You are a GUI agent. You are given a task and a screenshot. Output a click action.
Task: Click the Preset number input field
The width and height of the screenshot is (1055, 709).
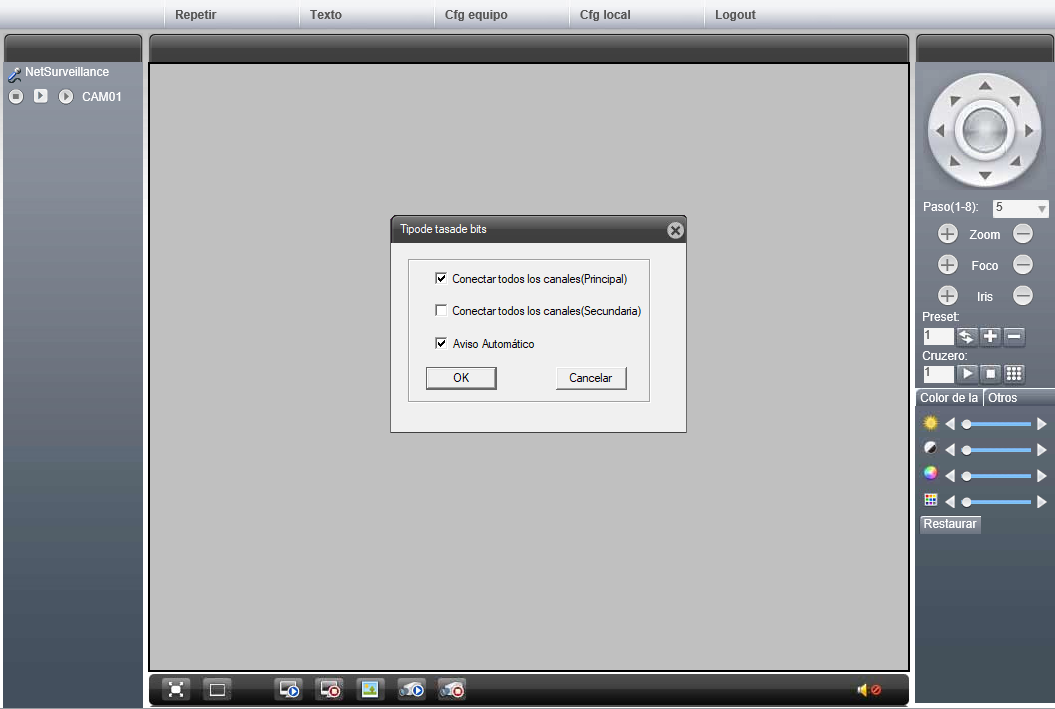coord(938,337)
